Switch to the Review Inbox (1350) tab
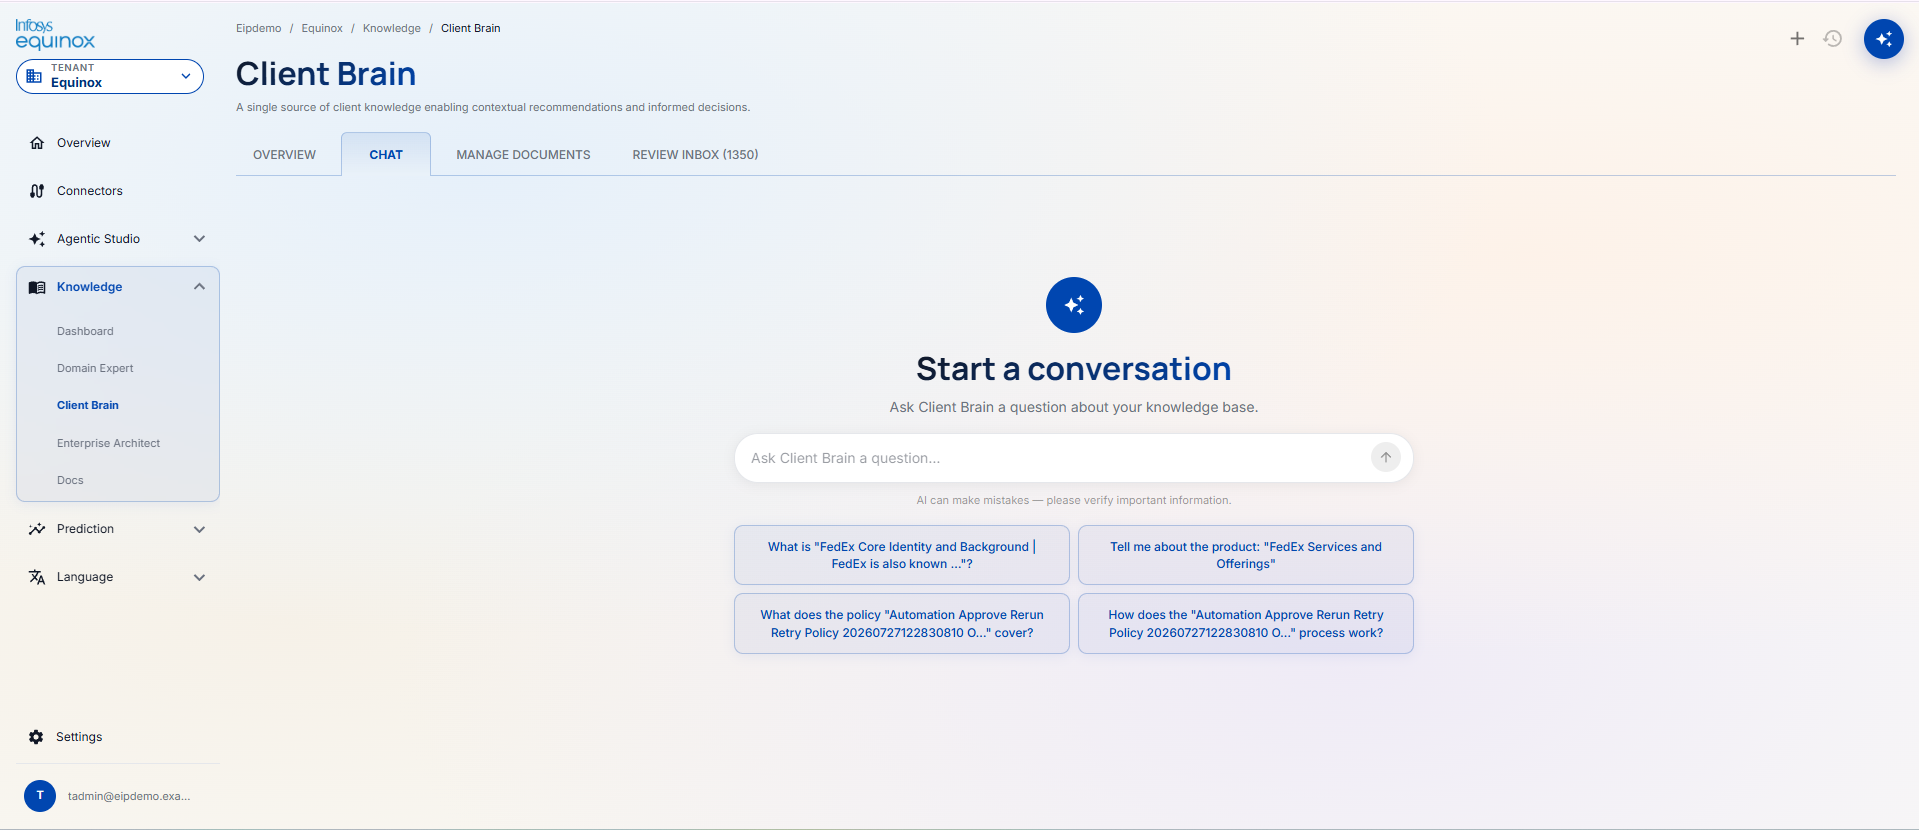 pos(695,155)
